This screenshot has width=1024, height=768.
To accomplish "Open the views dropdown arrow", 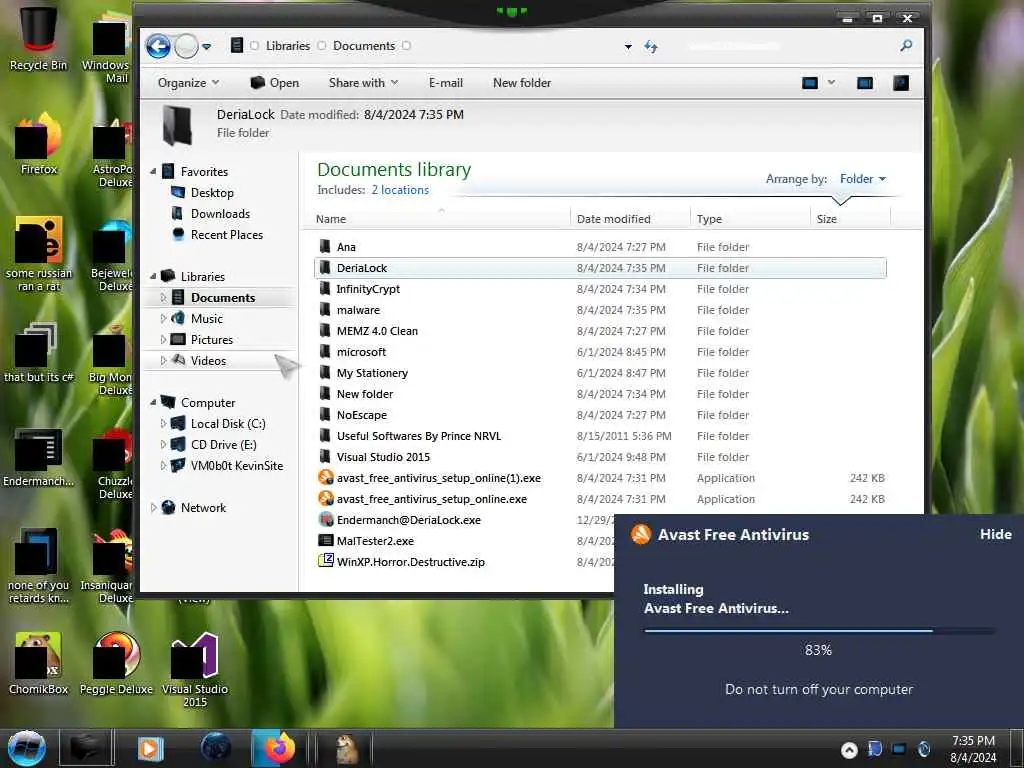I will [x=831, y=82].
